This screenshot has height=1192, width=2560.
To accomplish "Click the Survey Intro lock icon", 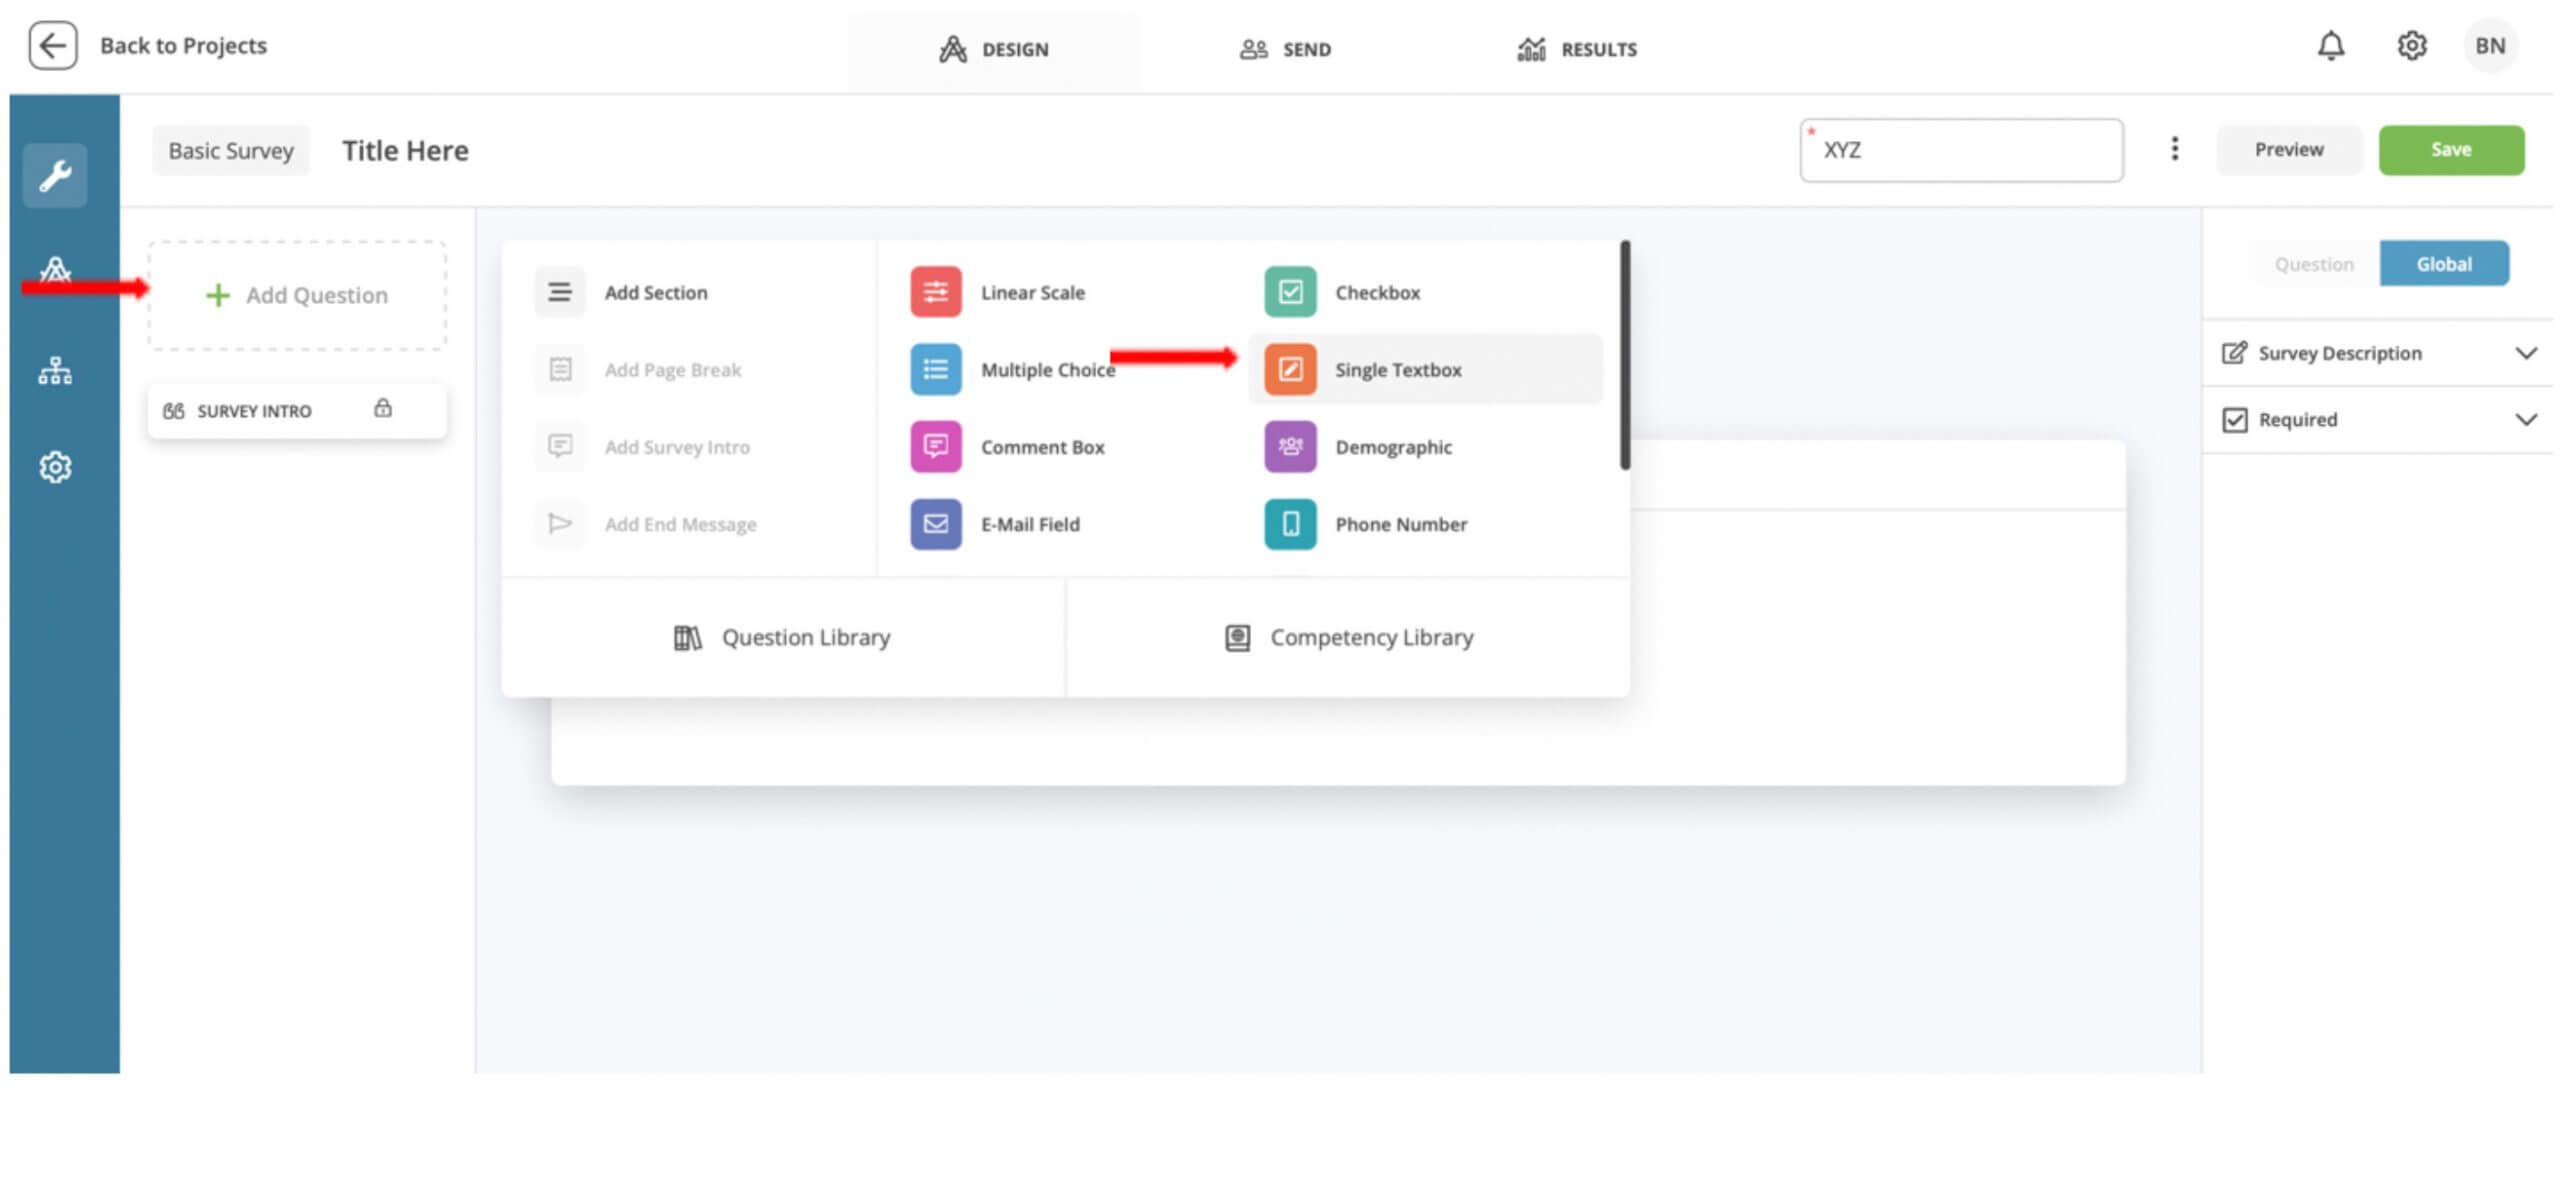I will tap(383, 408).
